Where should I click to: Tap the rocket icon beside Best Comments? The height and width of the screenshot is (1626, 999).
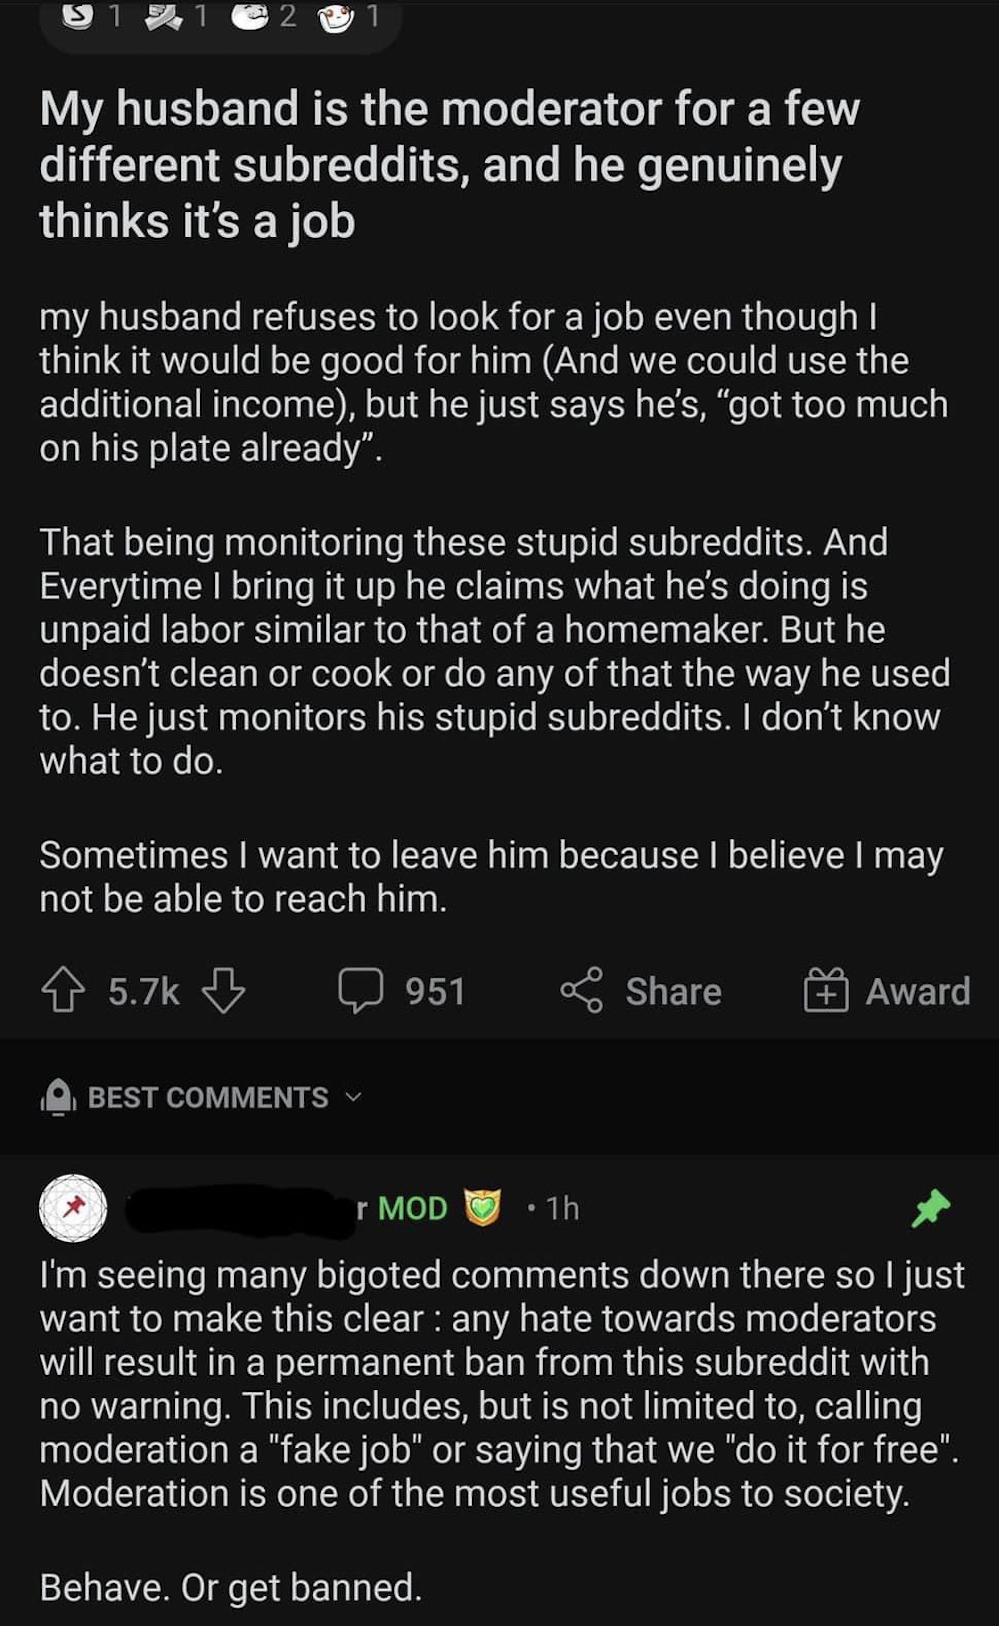coord(58,1097)
